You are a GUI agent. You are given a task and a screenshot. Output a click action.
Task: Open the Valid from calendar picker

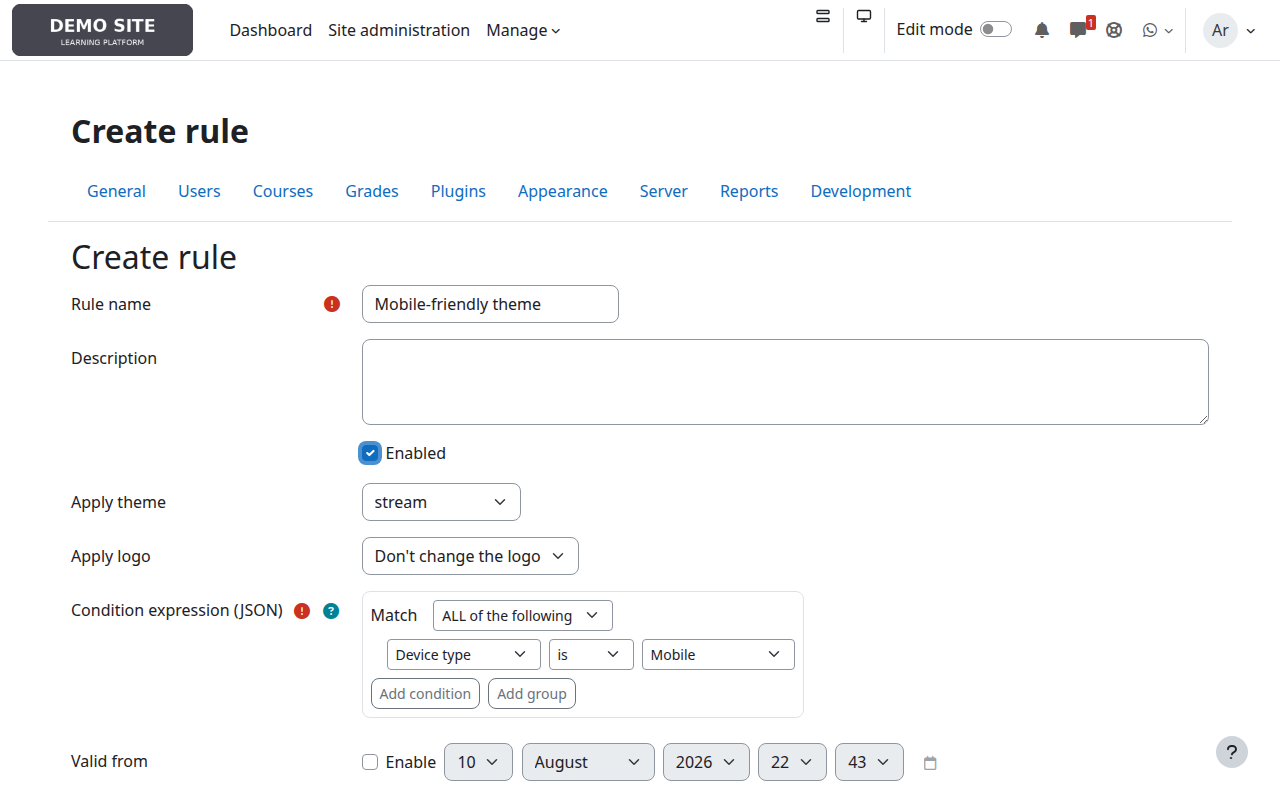(x=930, y=763)
